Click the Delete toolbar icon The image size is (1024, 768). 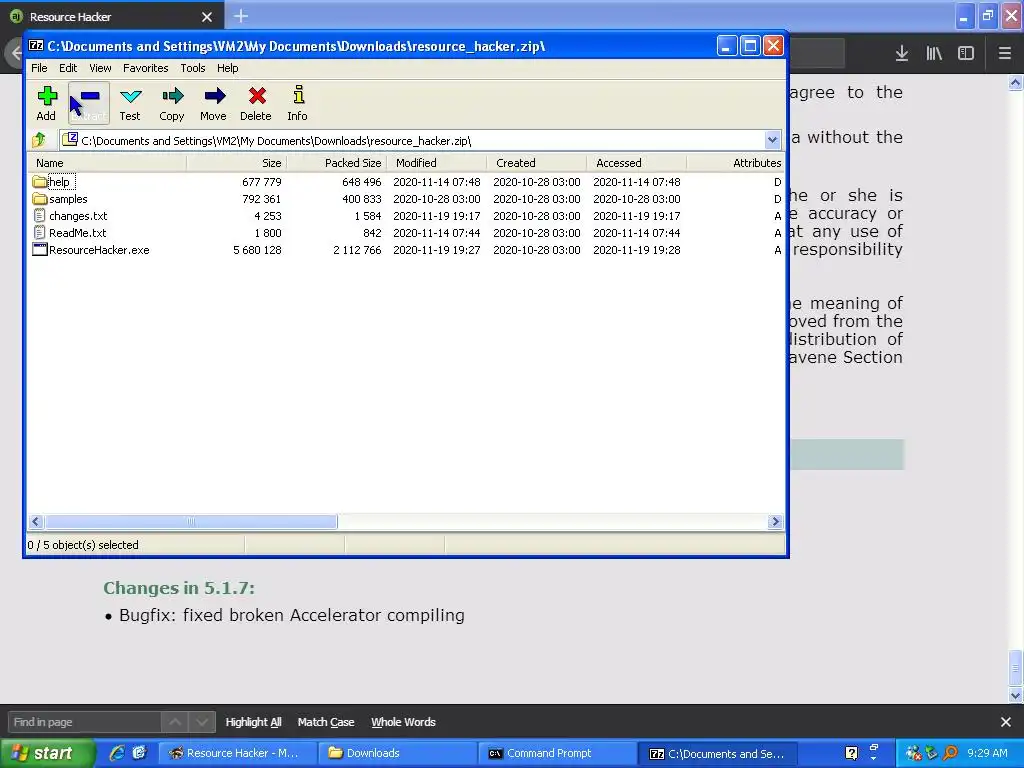(x=256, y=103)
